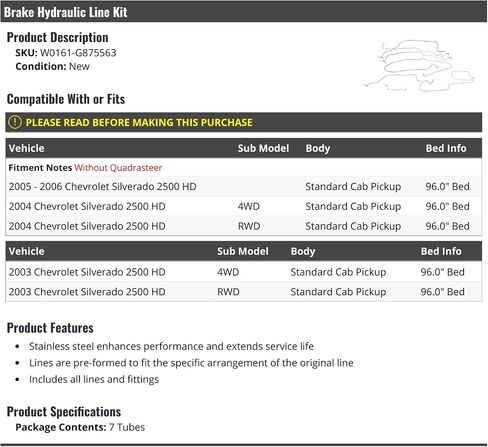Click the Body header in second table
This screenshot has width=488, height=447.
(303, 251)
